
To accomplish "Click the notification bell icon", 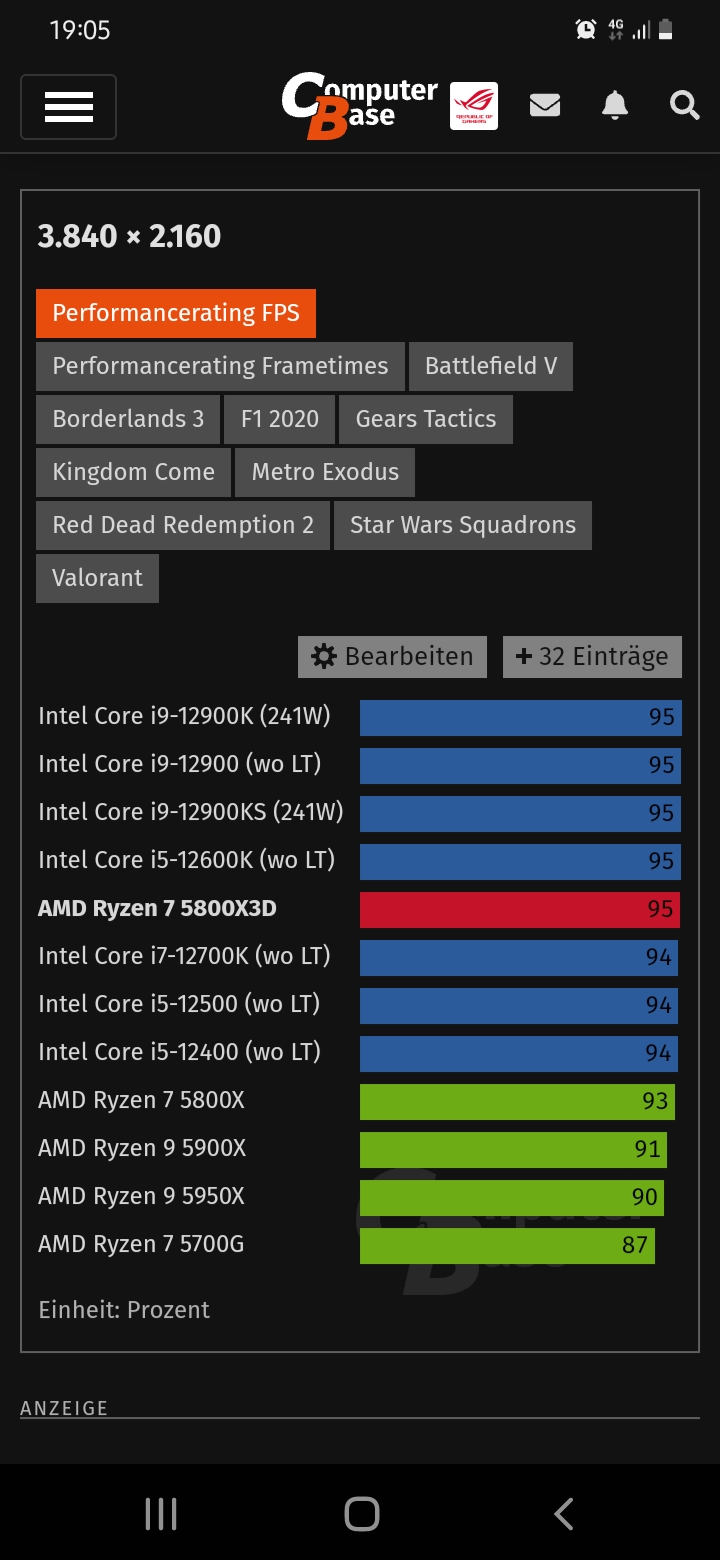I will [x=614, y=105].
